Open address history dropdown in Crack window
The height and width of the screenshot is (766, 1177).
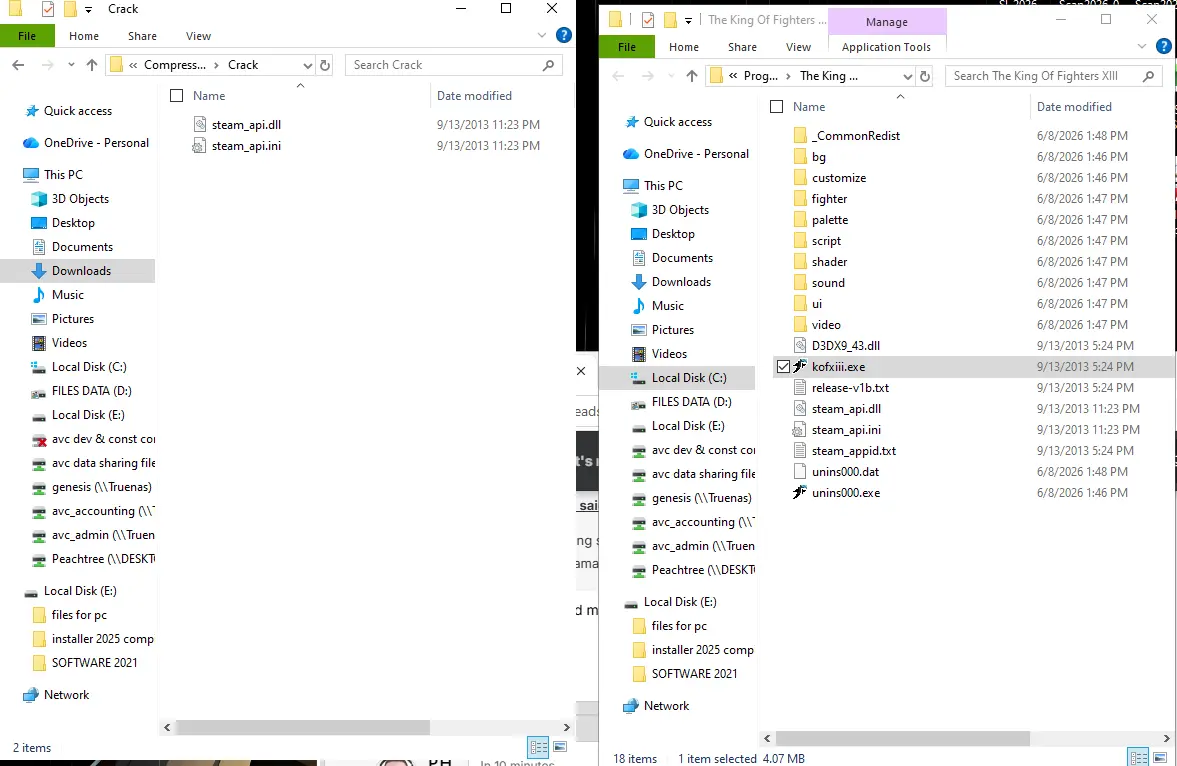click(x=307, y=65)
